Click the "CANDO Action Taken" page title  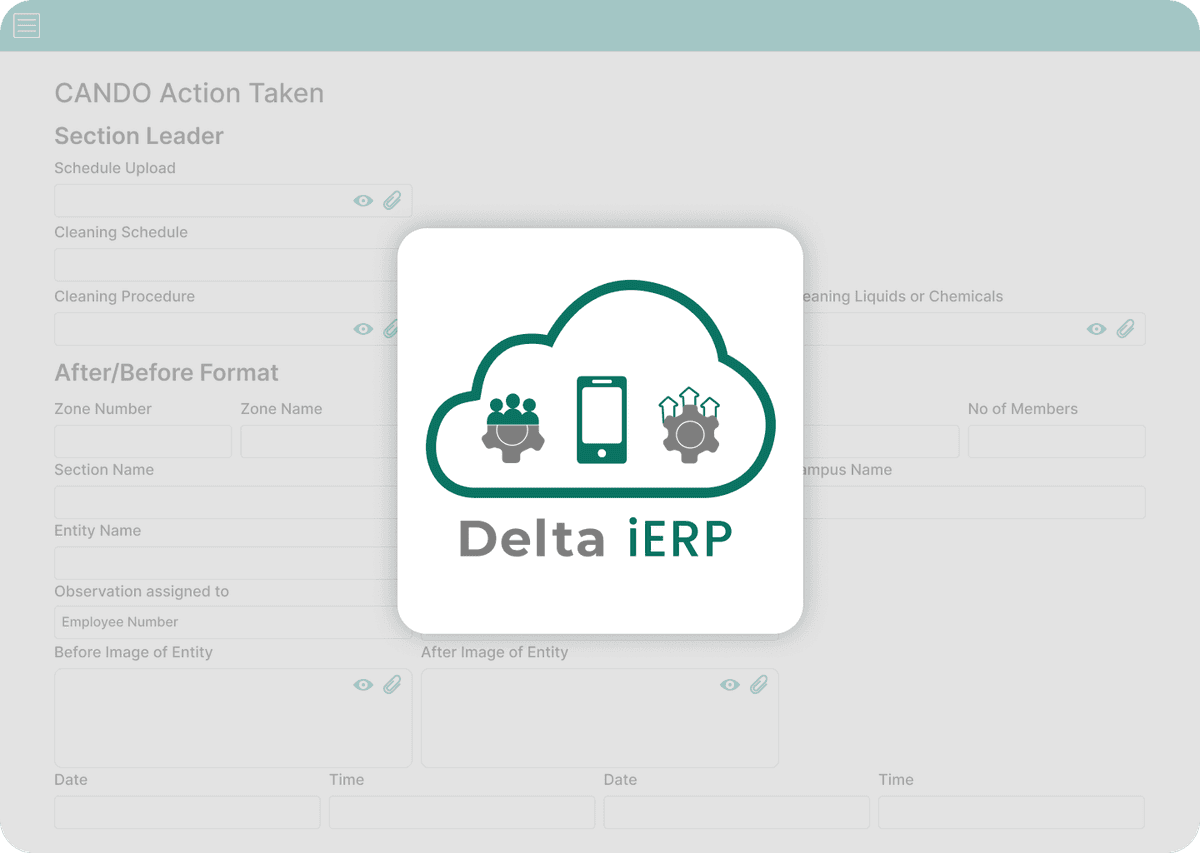click(189, 93)
